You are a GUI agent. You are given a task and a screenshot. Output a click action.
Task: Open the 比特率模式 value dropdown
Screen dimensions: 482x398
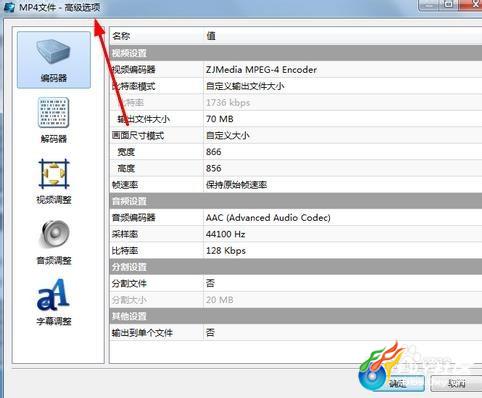(x=343, y=86)
